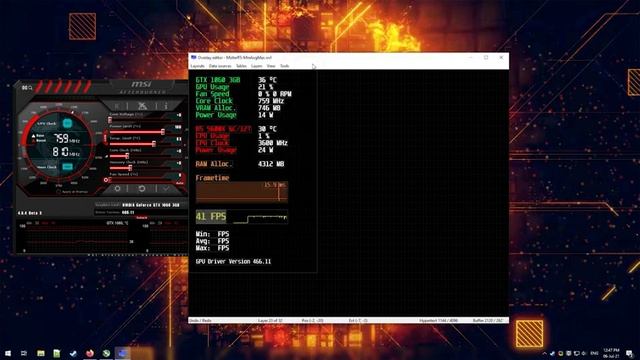Click the Fan Speed slider handle
Viewport: 640px width, 360px height.
coord(110,180)
